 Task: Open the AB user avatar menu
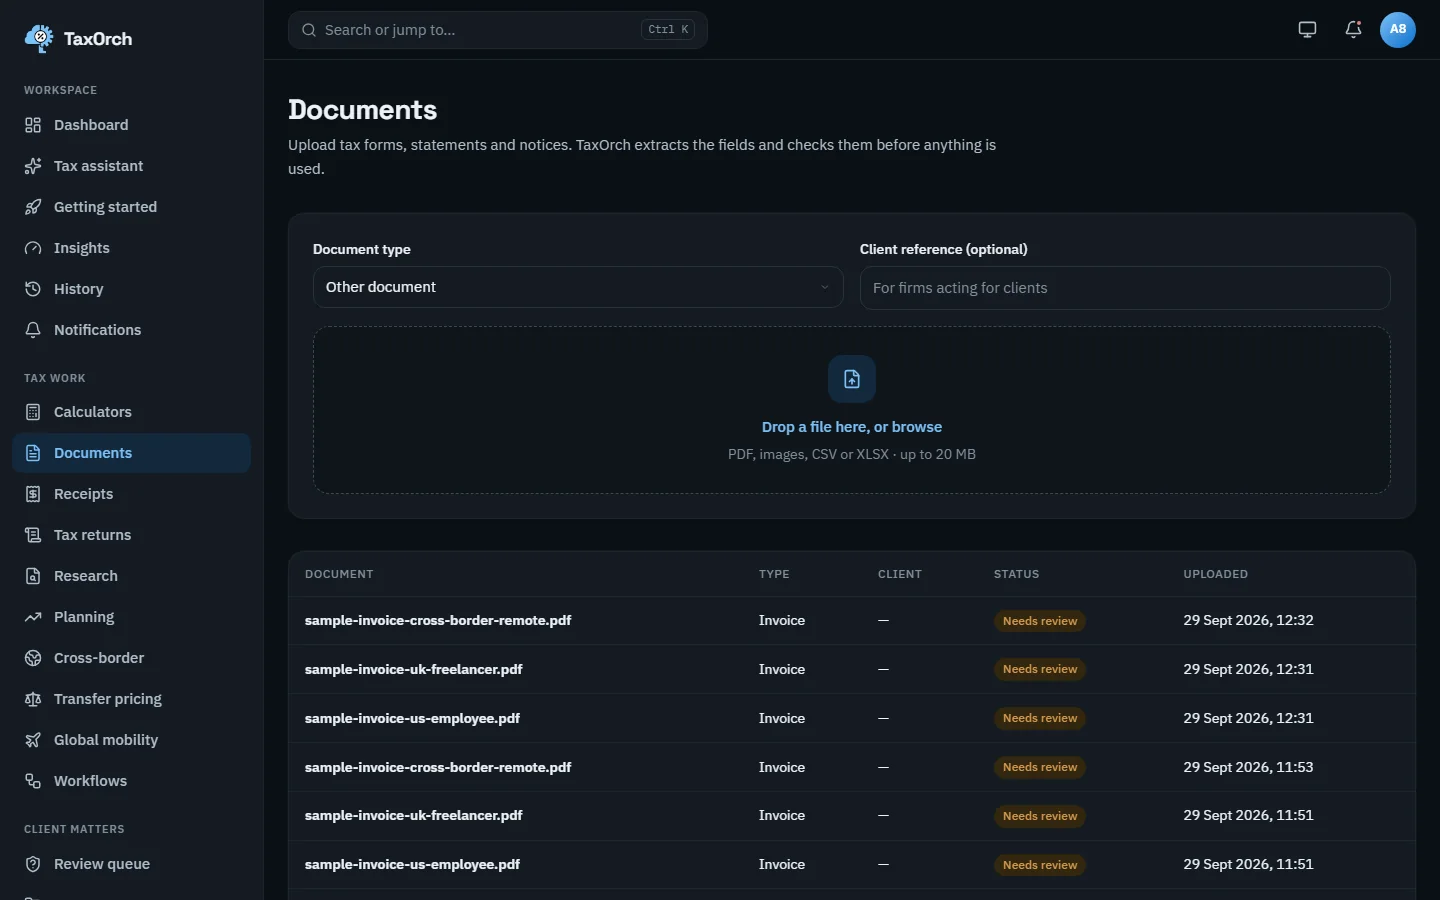1398,29
